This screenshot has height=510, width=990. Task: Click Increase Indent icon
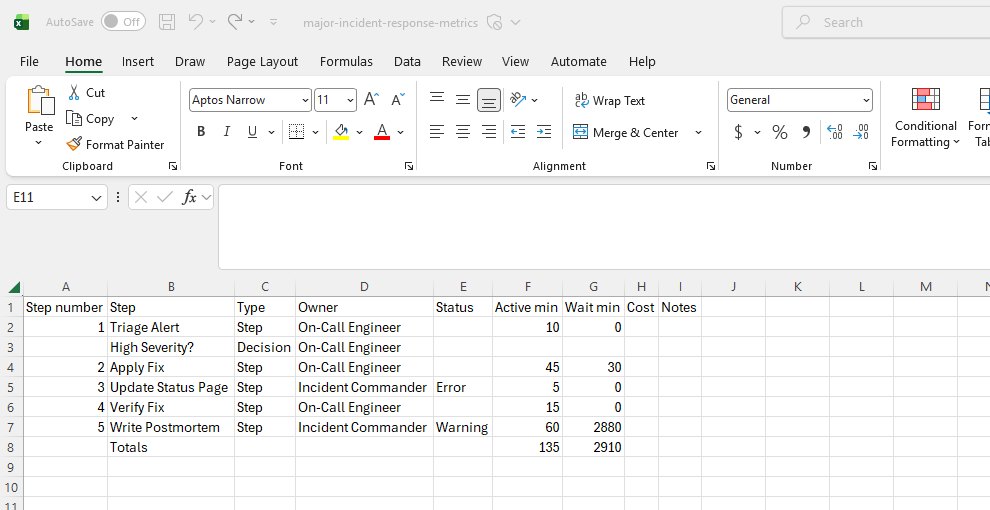click(544, 132)
